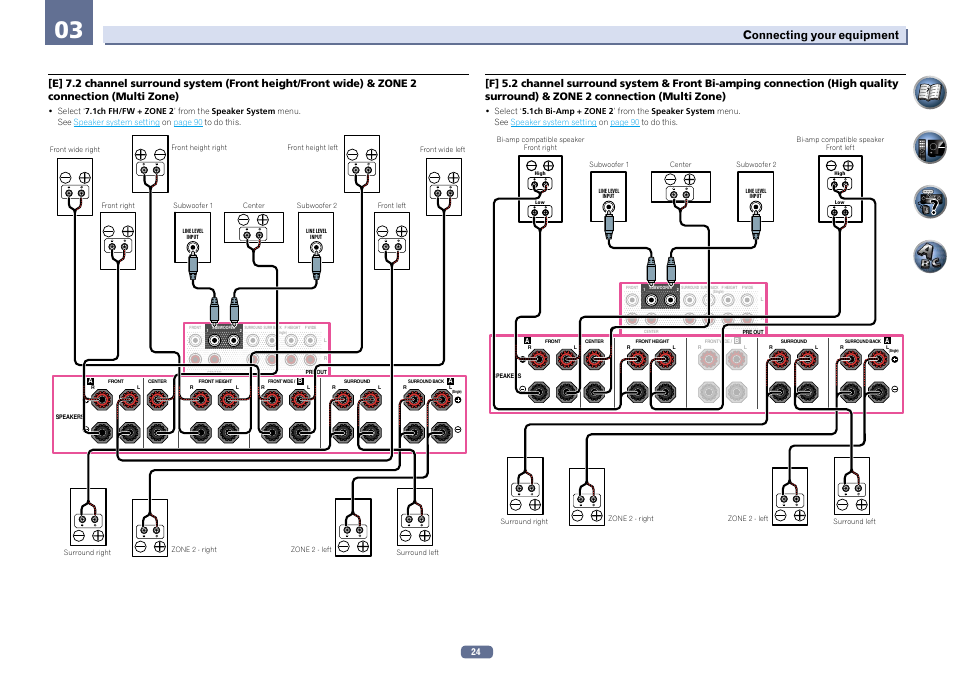Click 'Subwoofer 2' label in diagram F
The width and height of the screenshot is (954, 675).
pyautogui.click(x=756, y=165)
